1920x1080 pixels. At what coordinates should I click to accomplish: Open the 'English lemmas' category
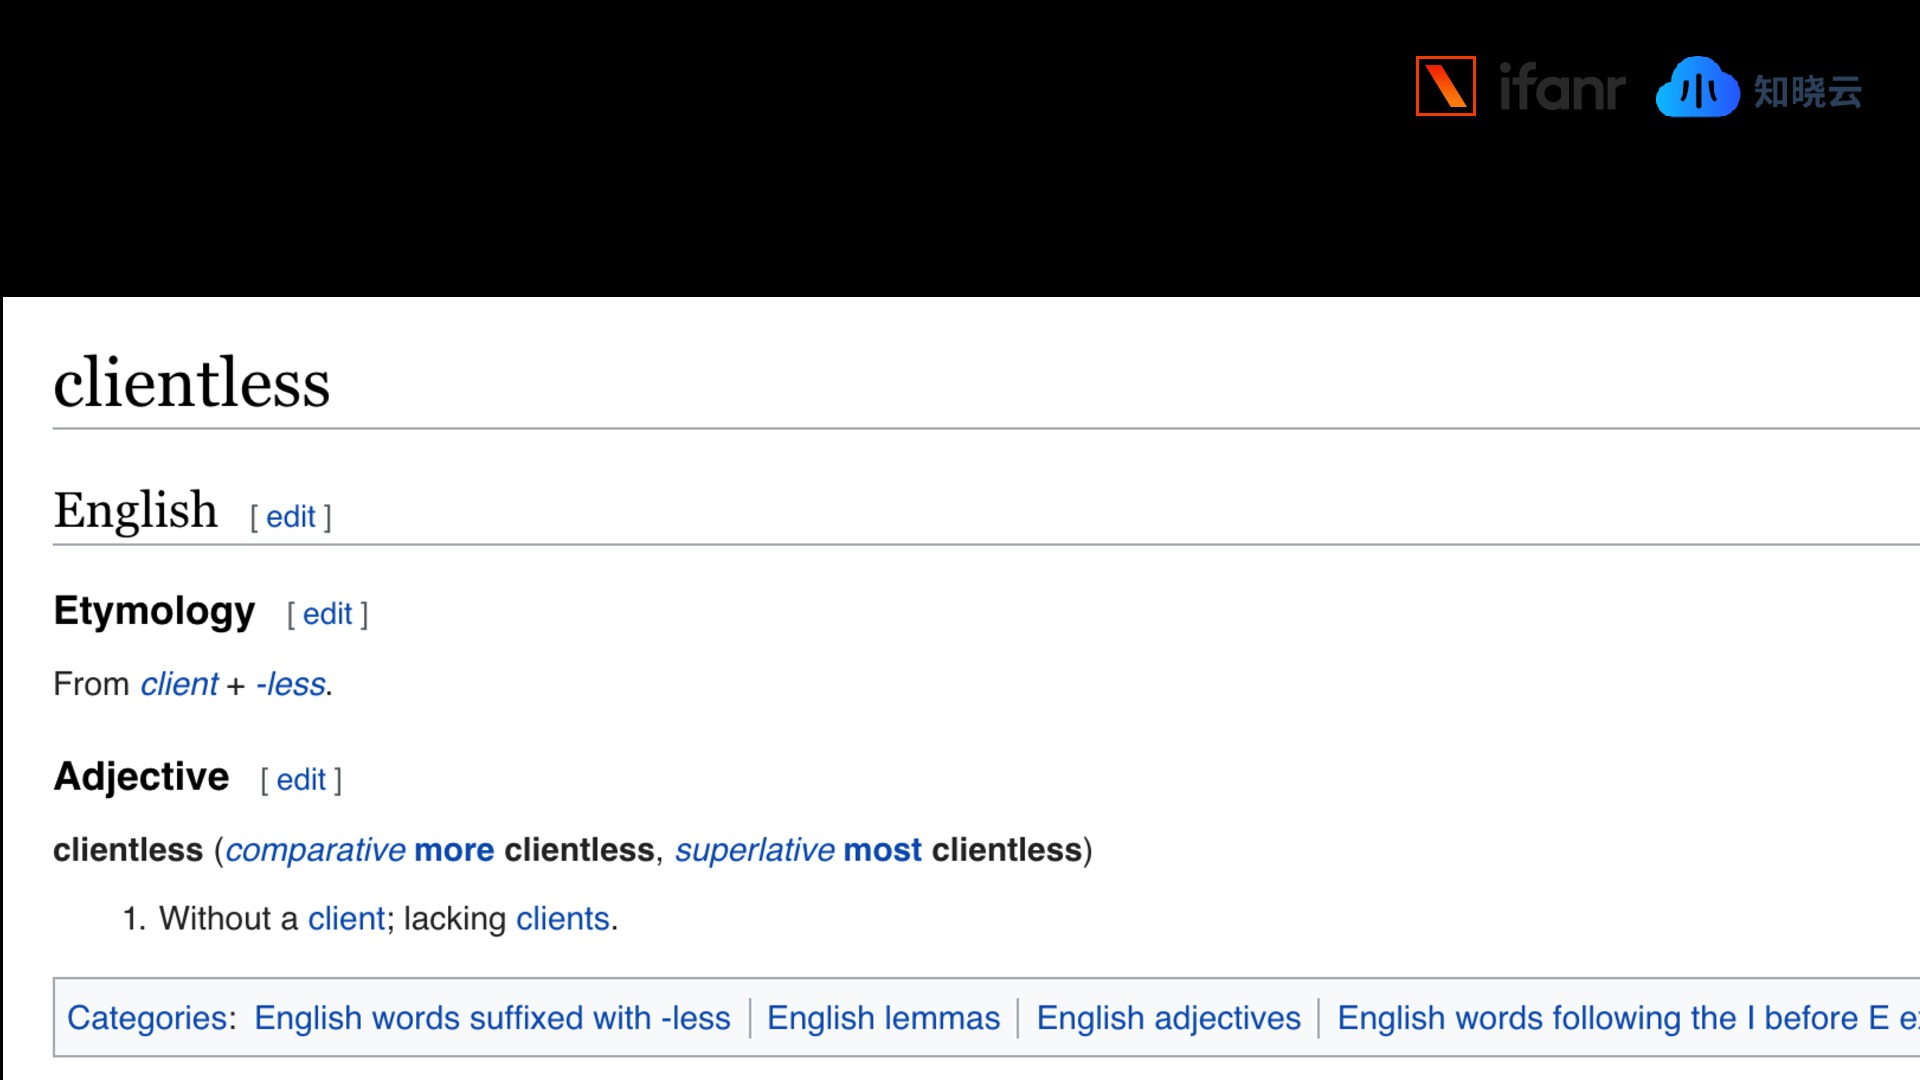pos(883,1018)
